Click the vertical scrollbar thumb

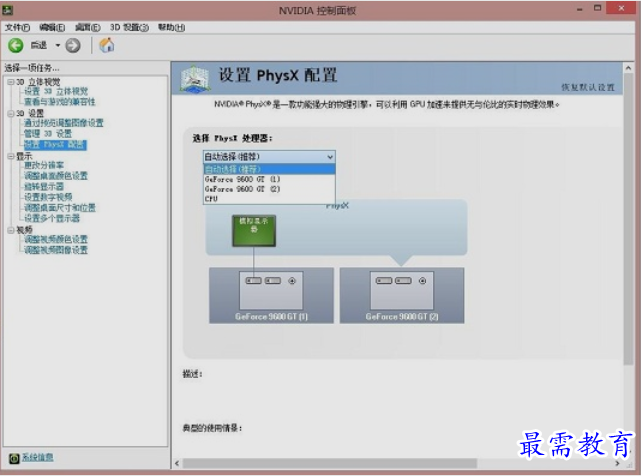[x=628, y=219]
